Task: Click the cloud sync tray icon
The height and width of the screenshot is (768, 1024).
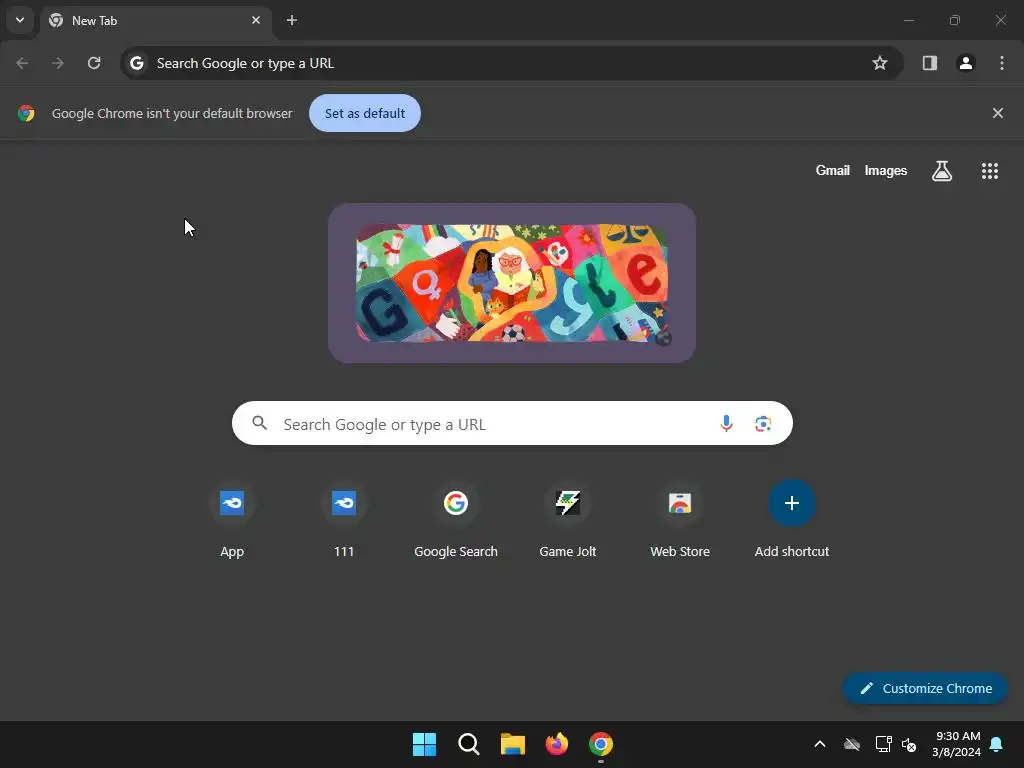Action: tap(852, 744)
